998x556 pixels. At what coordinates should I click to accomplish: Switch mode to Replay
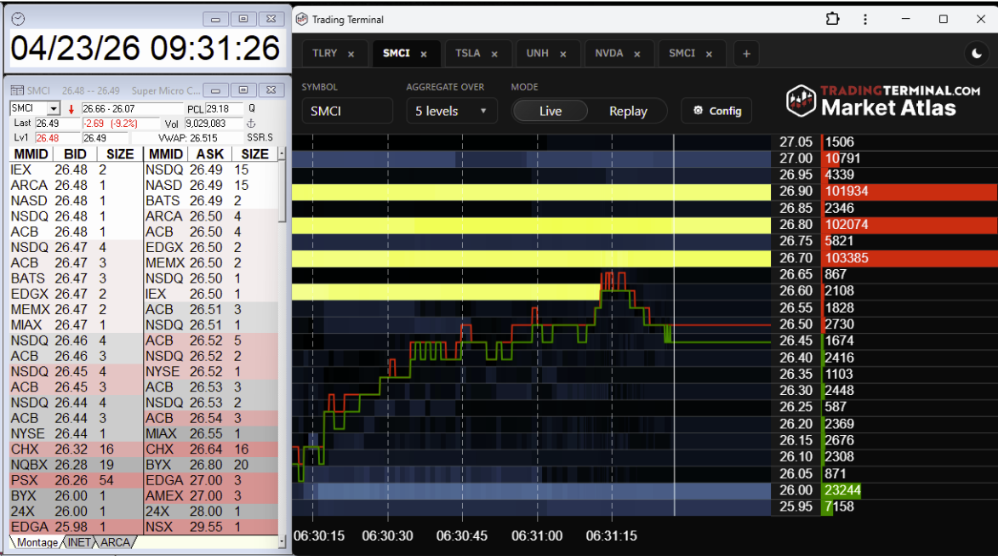click(x=628, y=111)
